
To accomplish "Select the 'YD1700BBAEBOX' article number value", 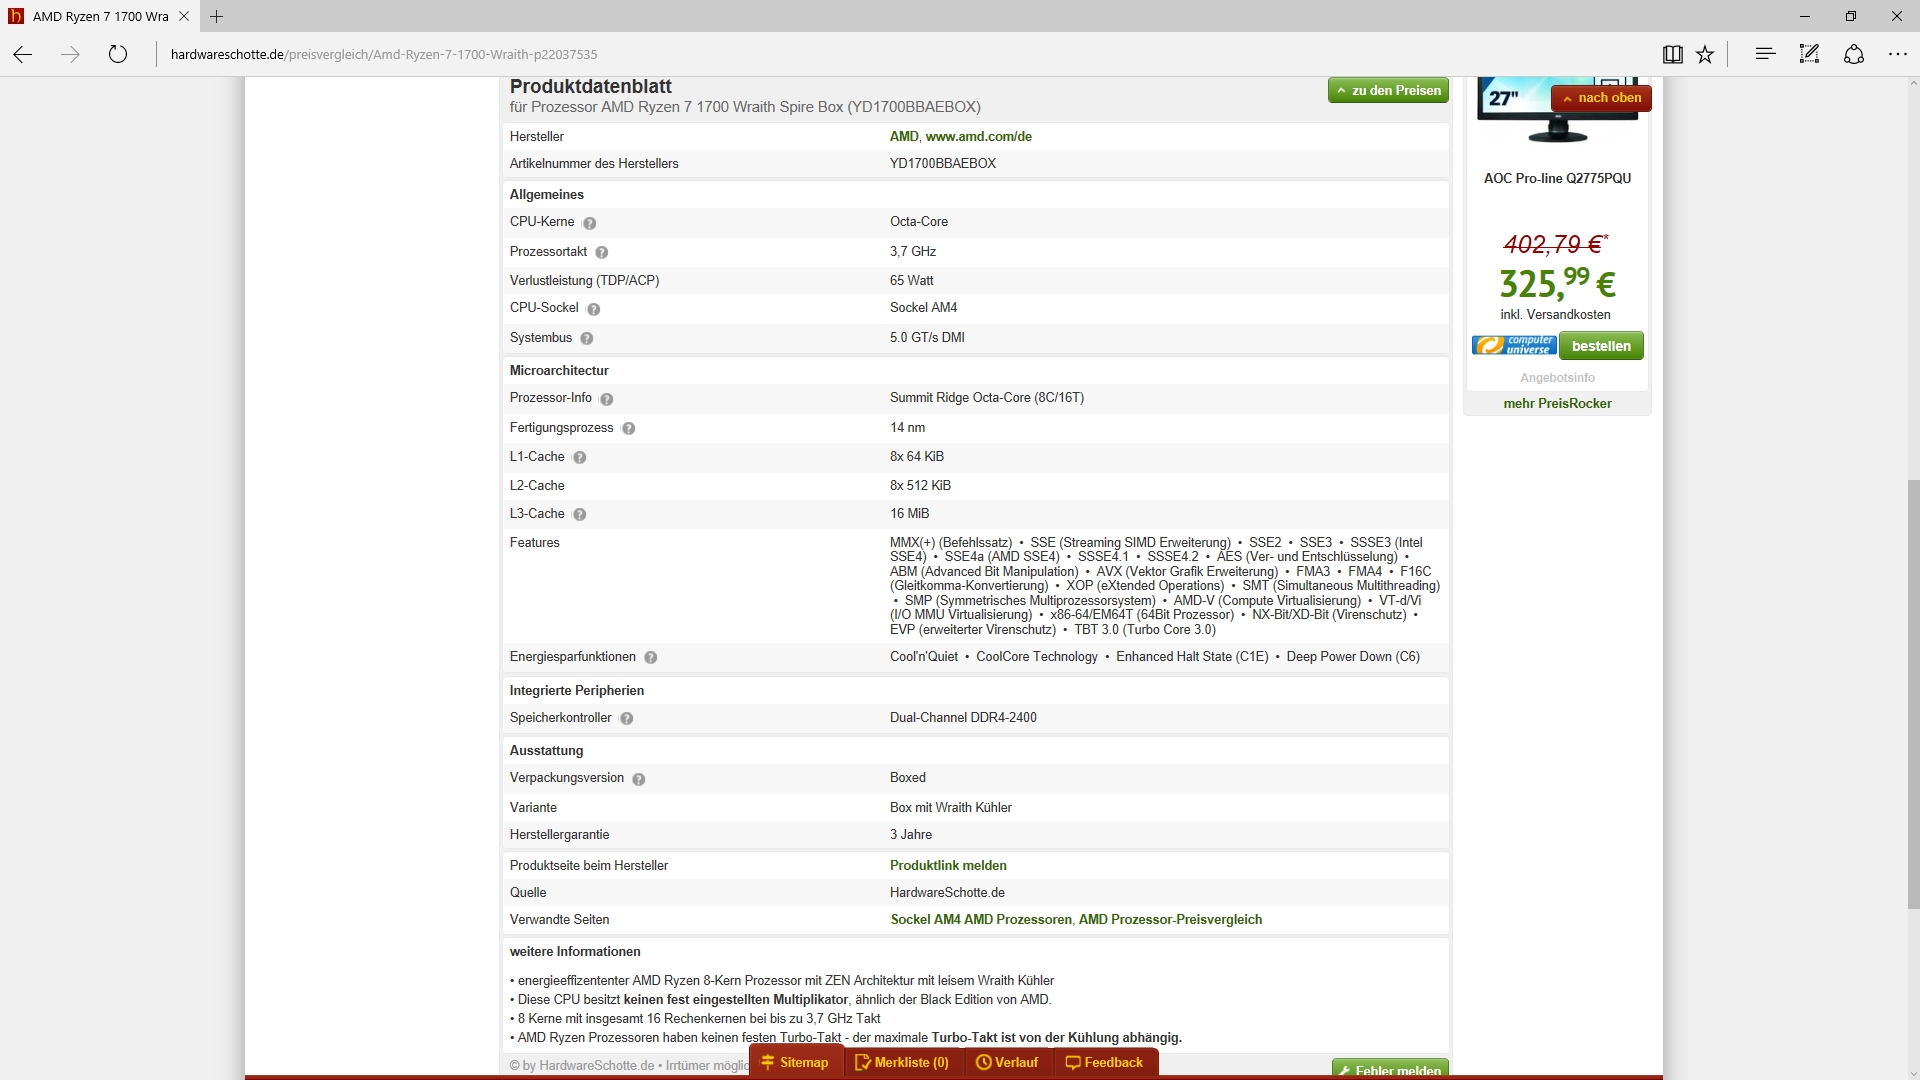I will click(943, 163).
